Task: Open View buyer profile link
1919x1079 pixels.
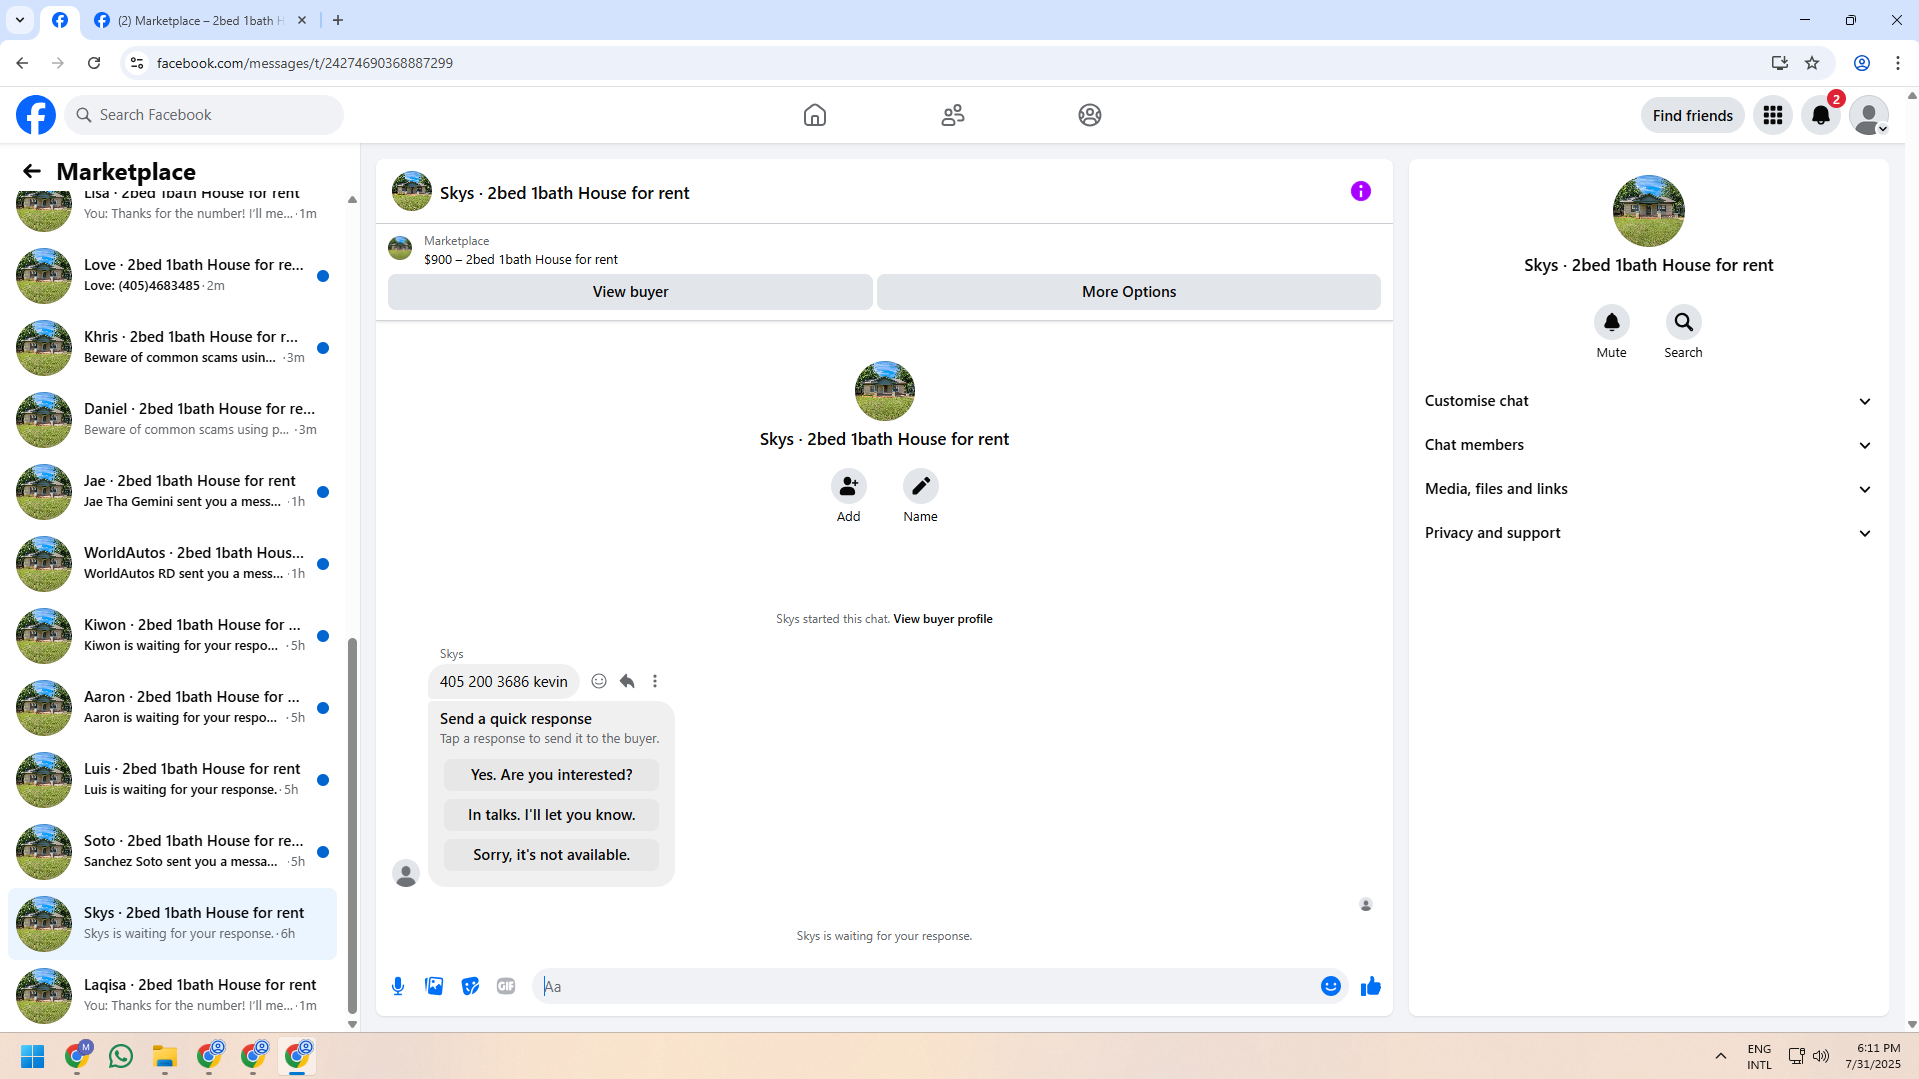Action: click(942, 619)
